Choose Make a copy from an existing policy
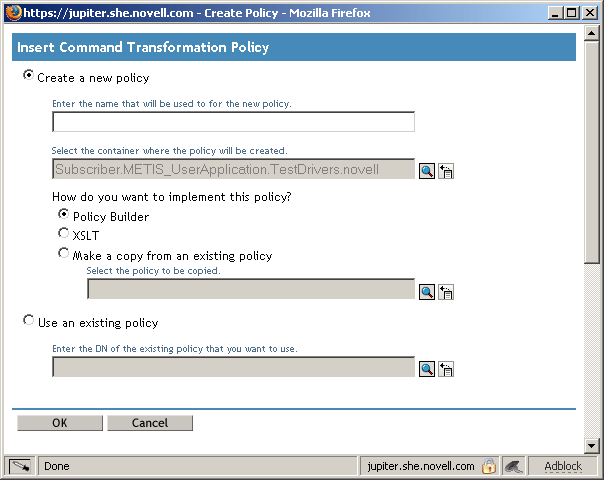Screen dimensions: 604x480 pos(64,254)
